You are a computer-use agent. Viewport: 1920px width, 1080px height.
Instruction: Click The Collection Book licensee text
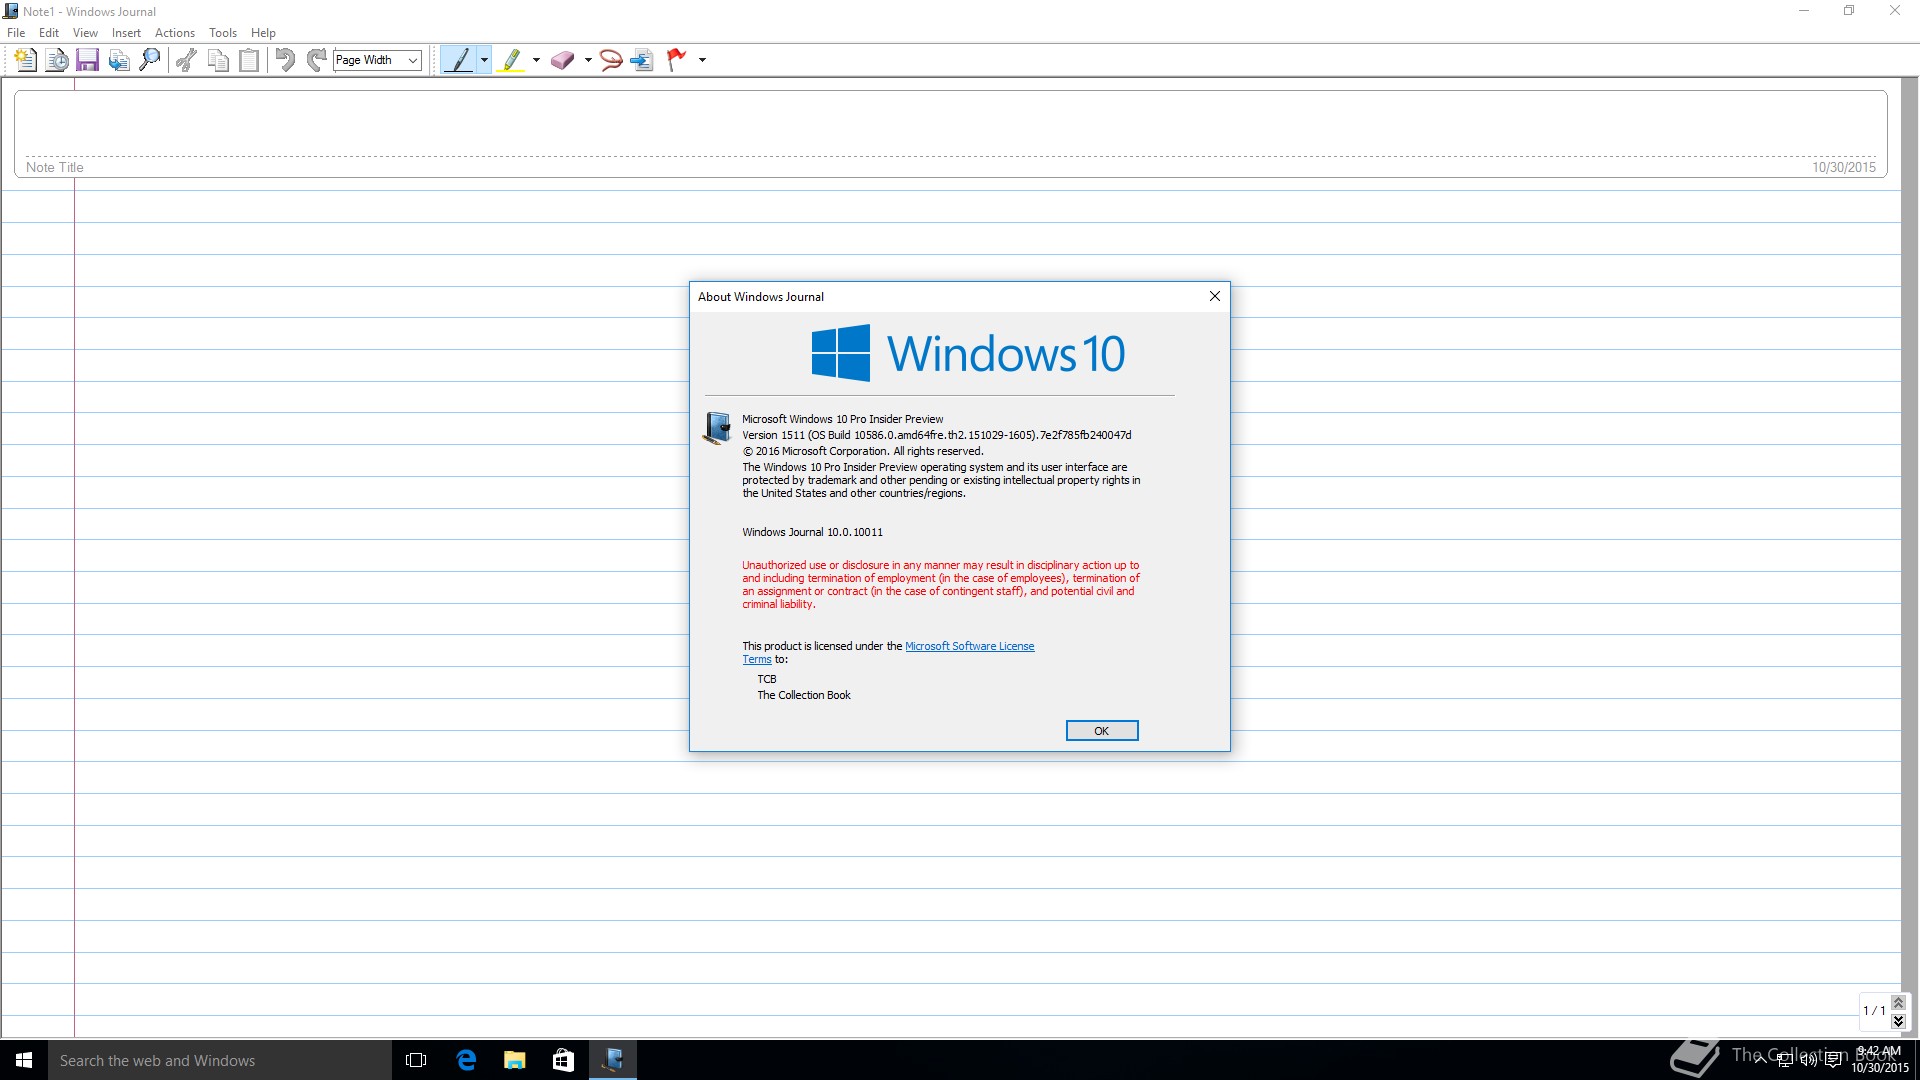click(x=804, y=695)
